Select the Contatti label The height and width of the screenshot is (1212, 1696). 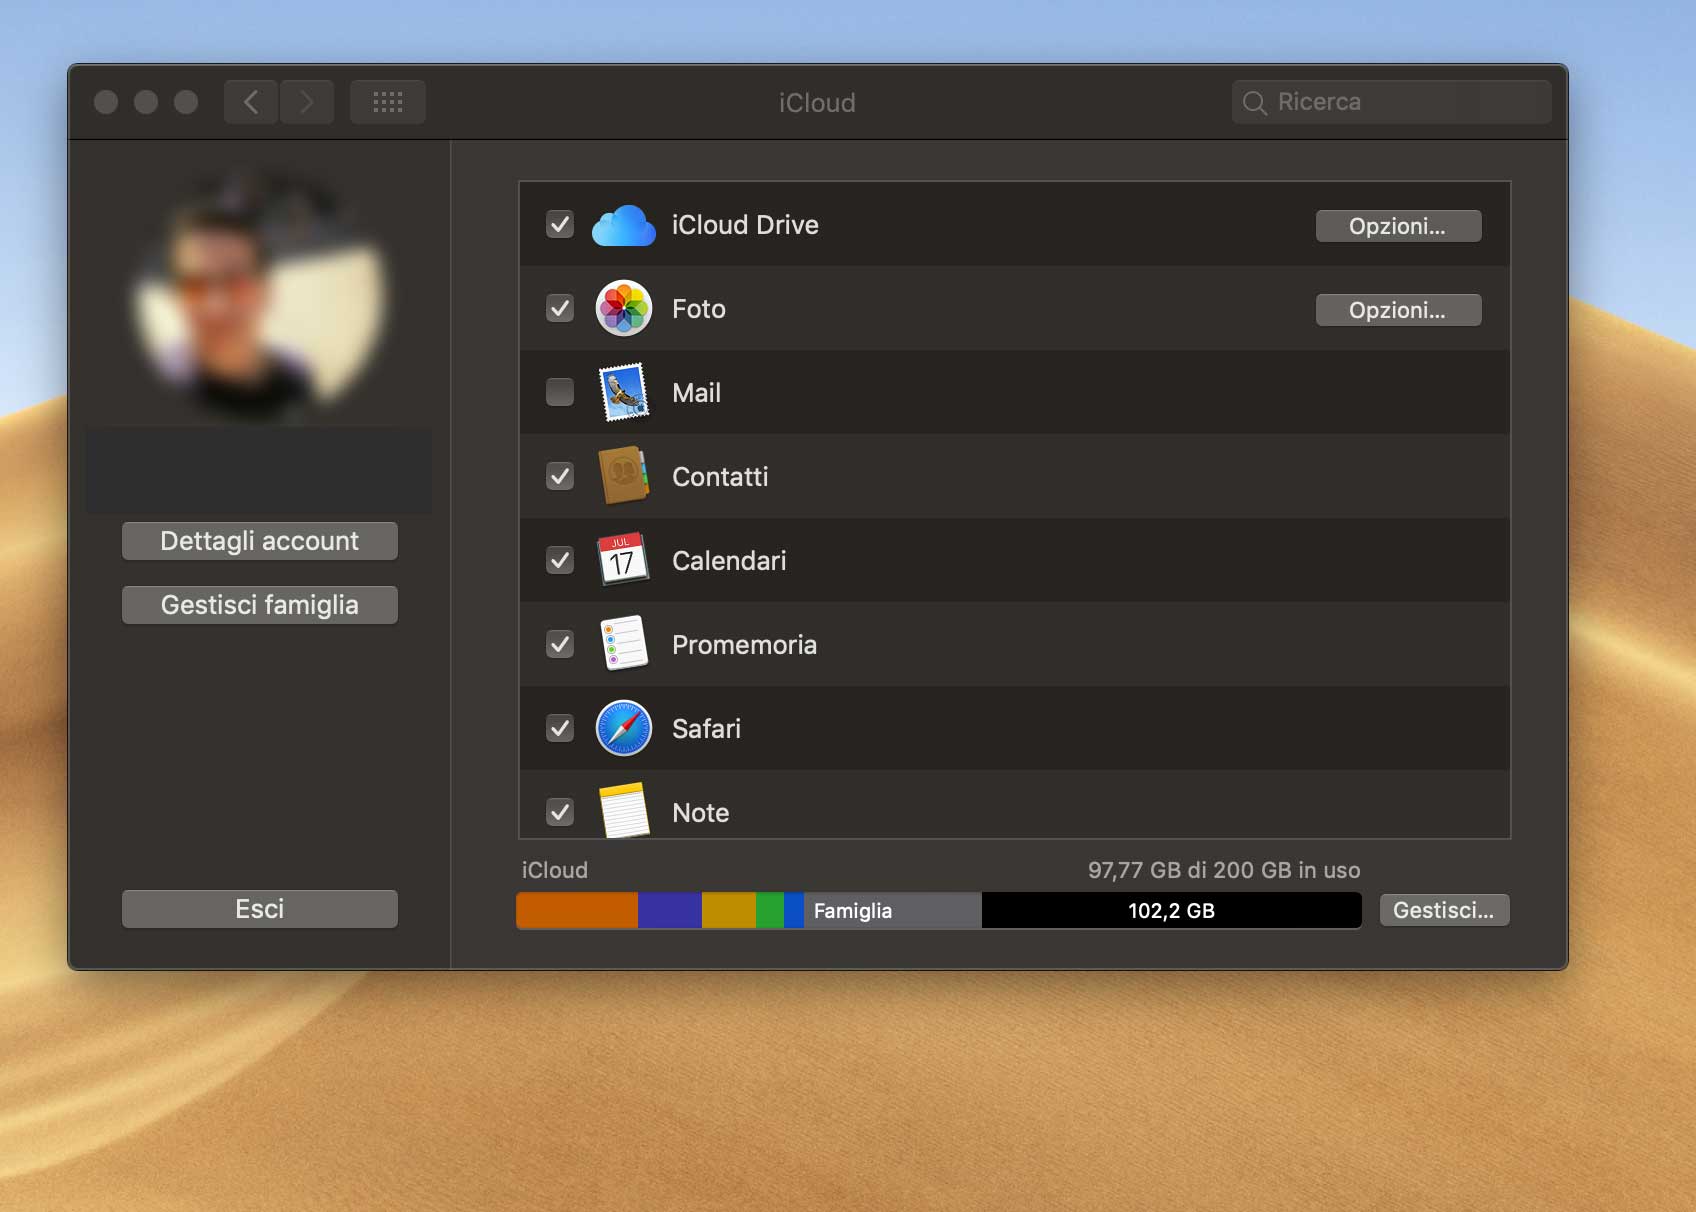tap(720, 477)
